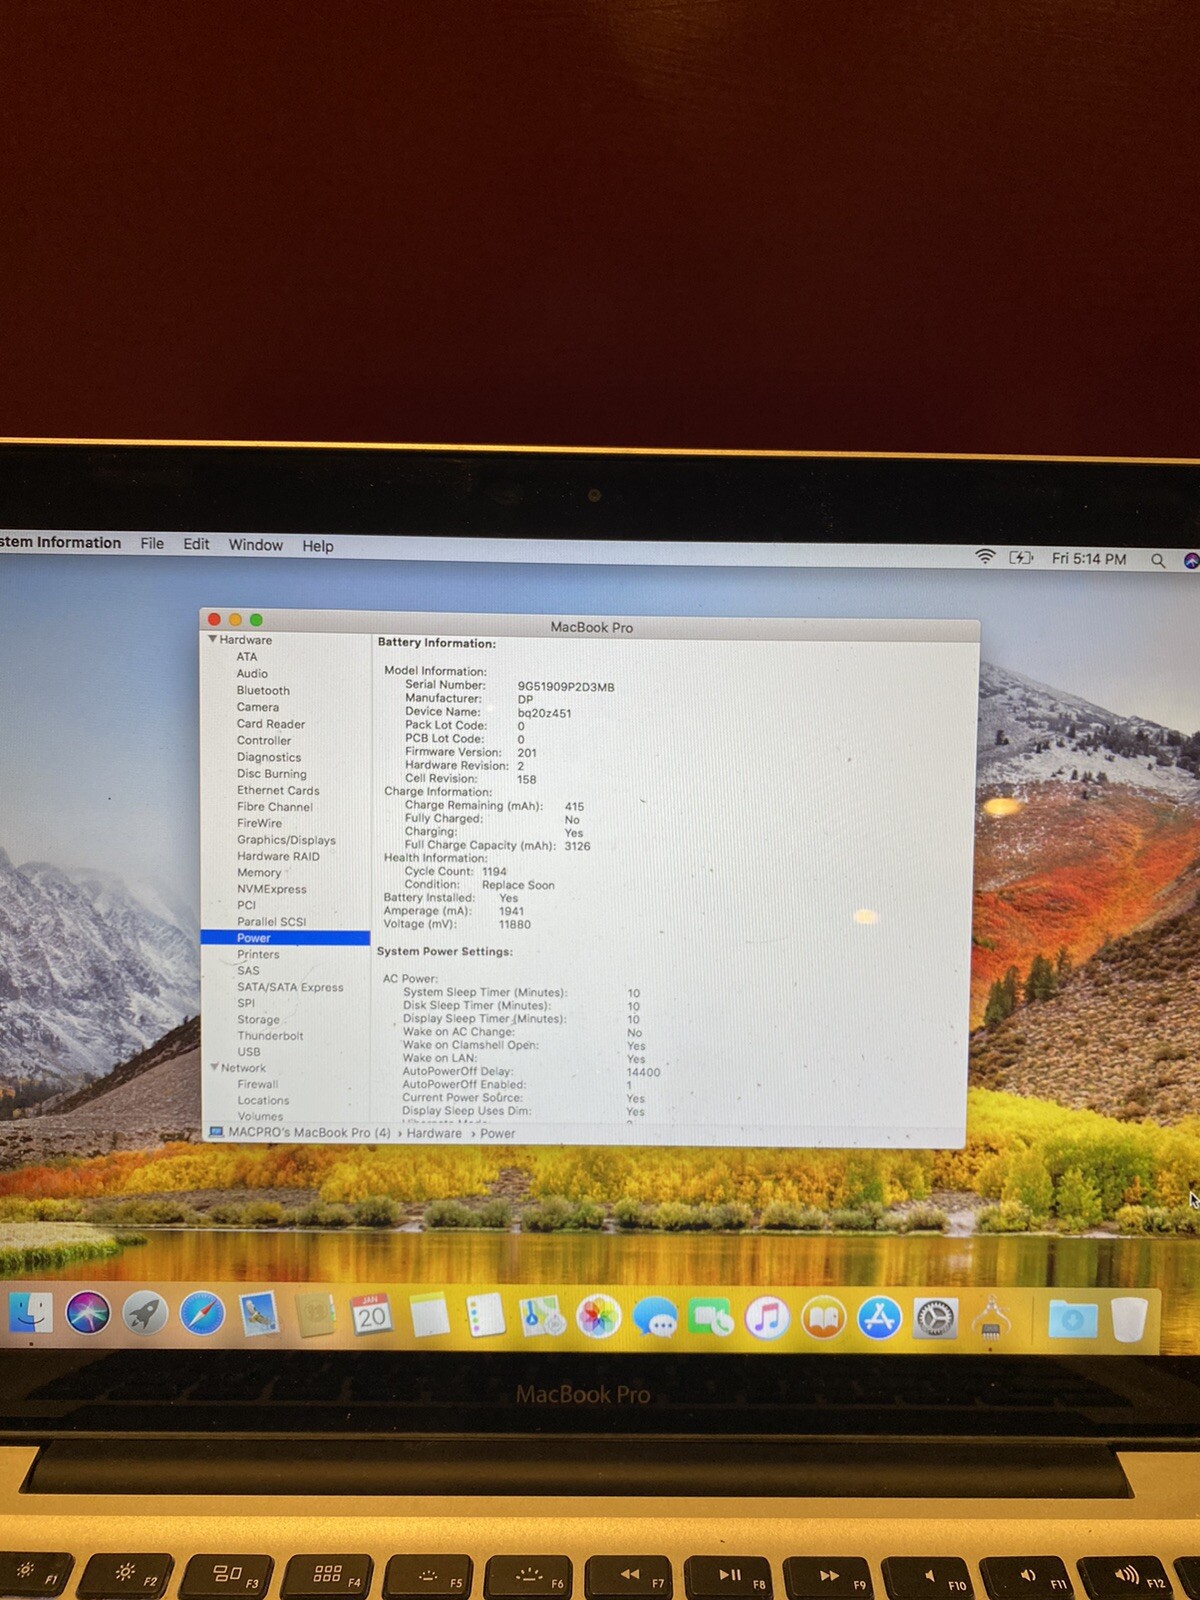
Task: Open Mail stamp icon in Dock
Action: click(x=259, y=1315)
